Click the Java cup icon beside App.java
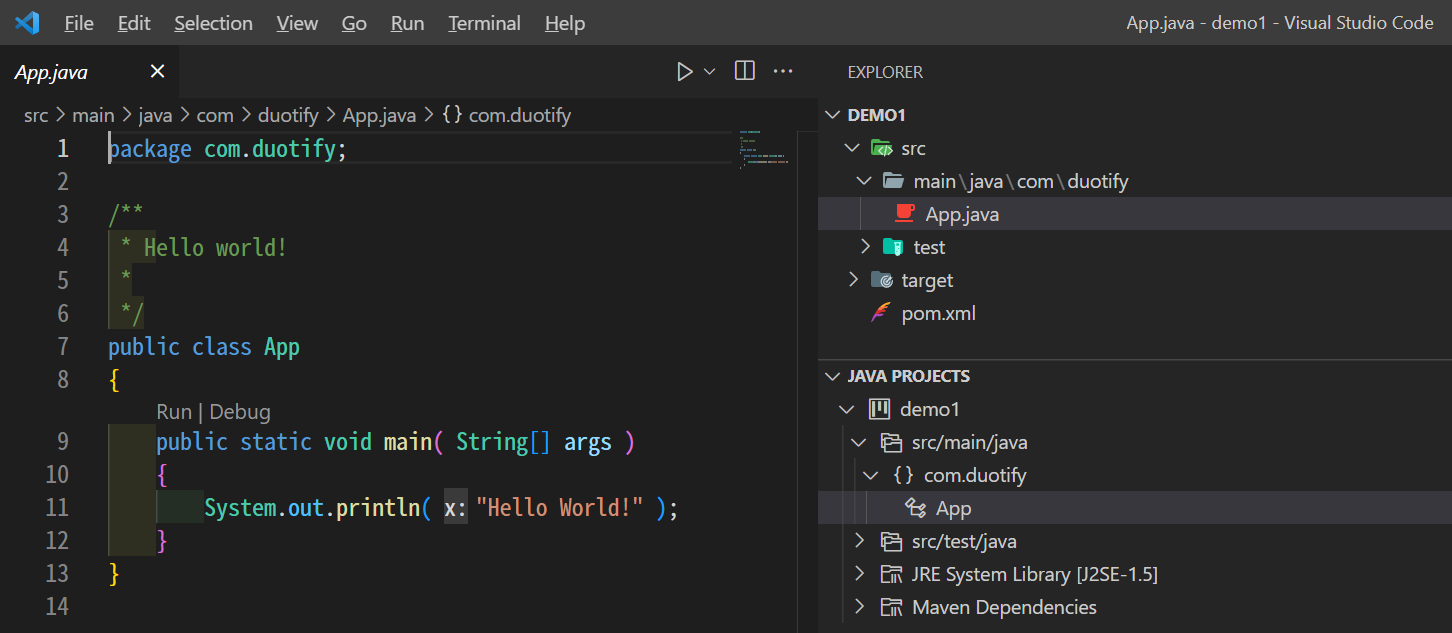 pos(905,213)
